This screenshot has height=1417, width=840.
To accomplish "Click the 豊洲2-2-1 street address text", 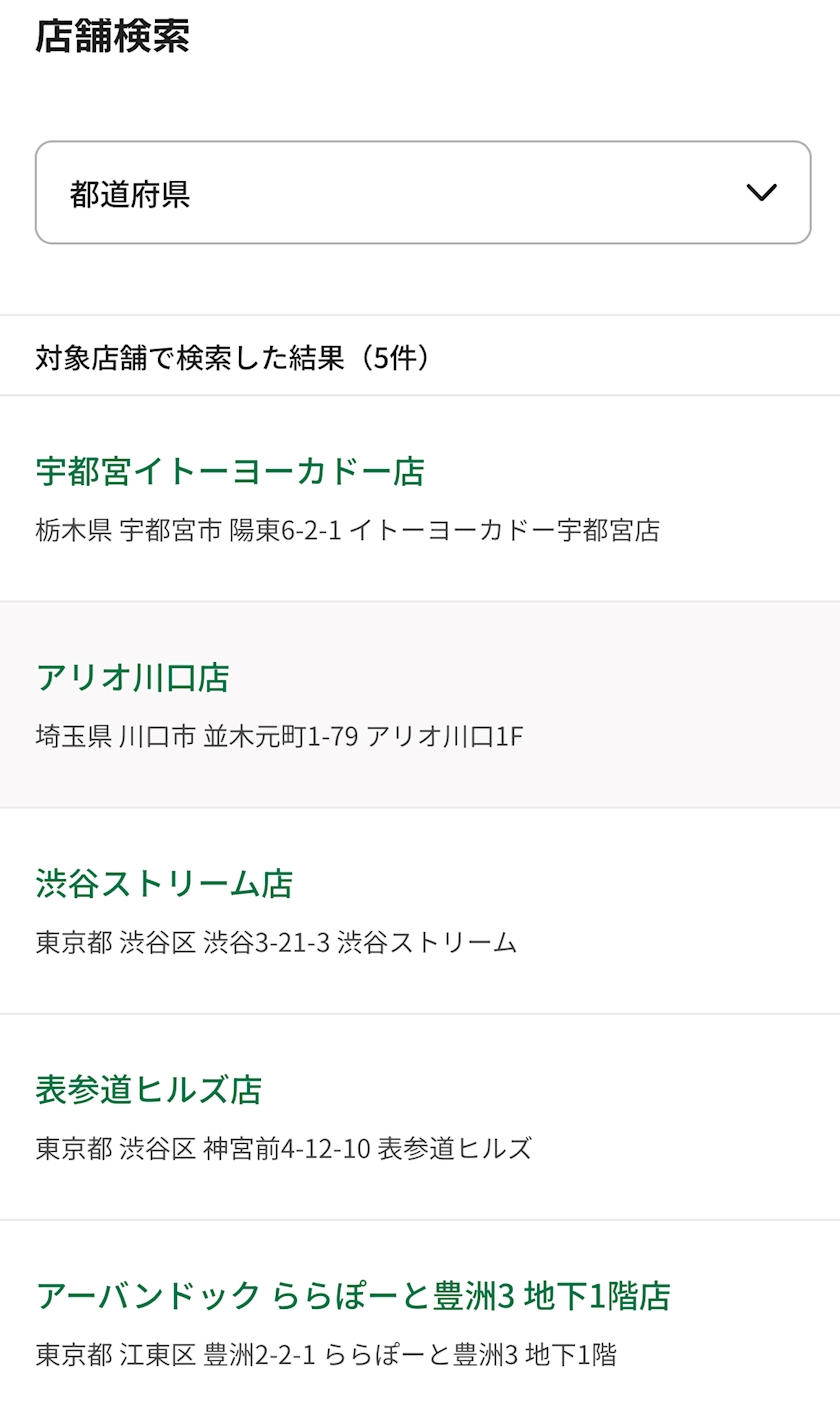I will [259, 1356].
